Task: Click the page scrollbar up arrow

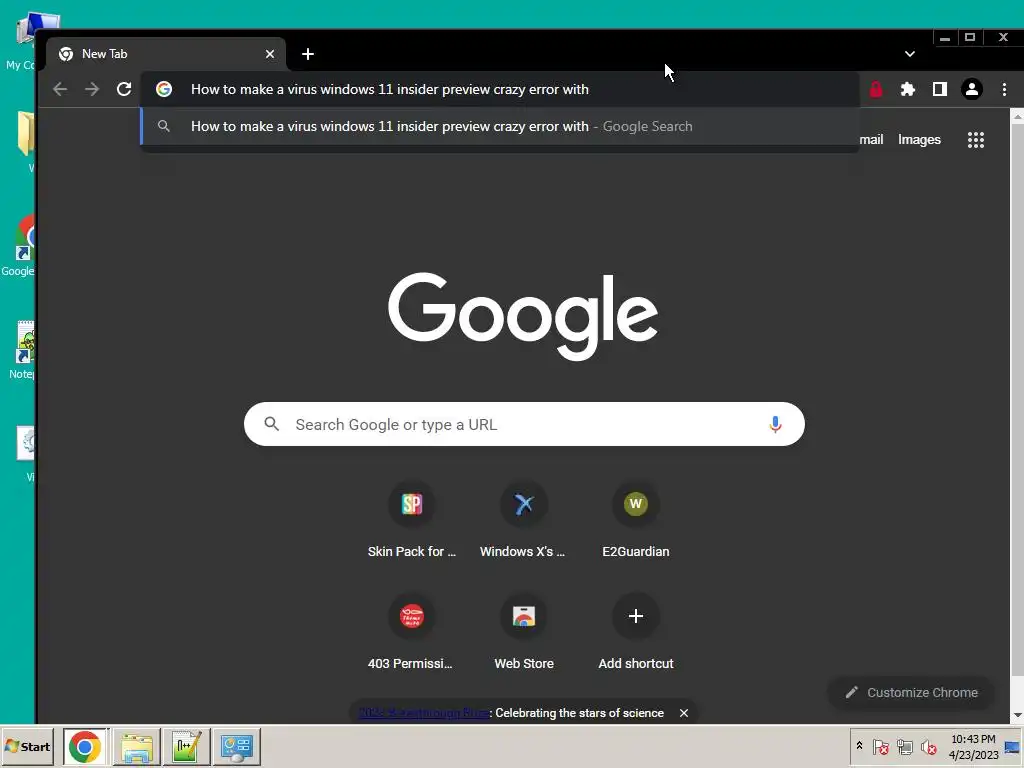Action: [1017, 116]
